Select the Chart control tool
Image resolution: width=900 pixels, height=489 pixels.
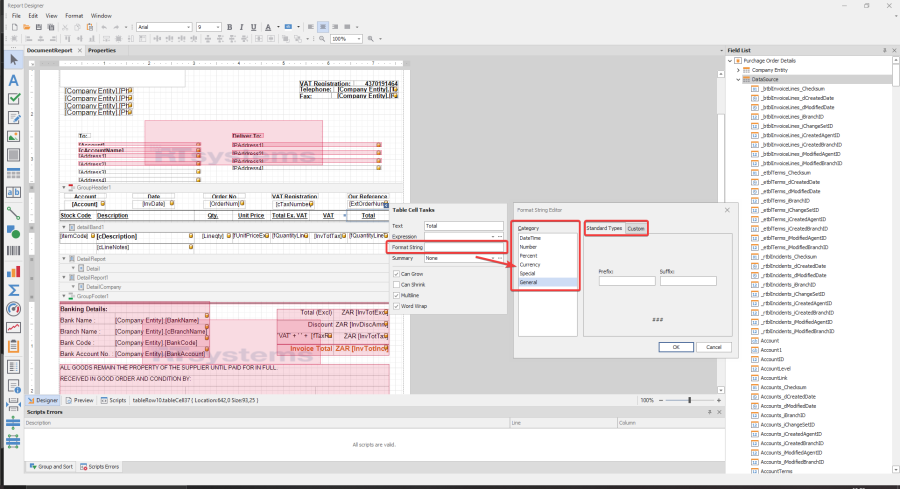pos(14,270)
